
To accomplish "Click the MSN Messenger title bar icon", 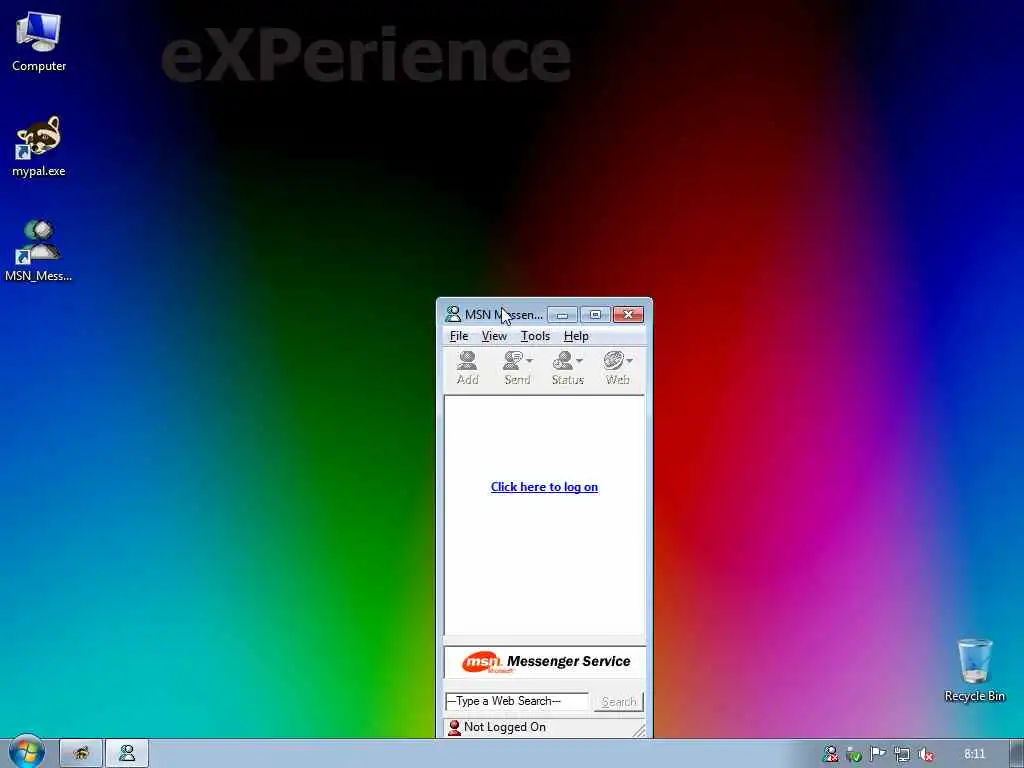I will (x=453, y=314).
